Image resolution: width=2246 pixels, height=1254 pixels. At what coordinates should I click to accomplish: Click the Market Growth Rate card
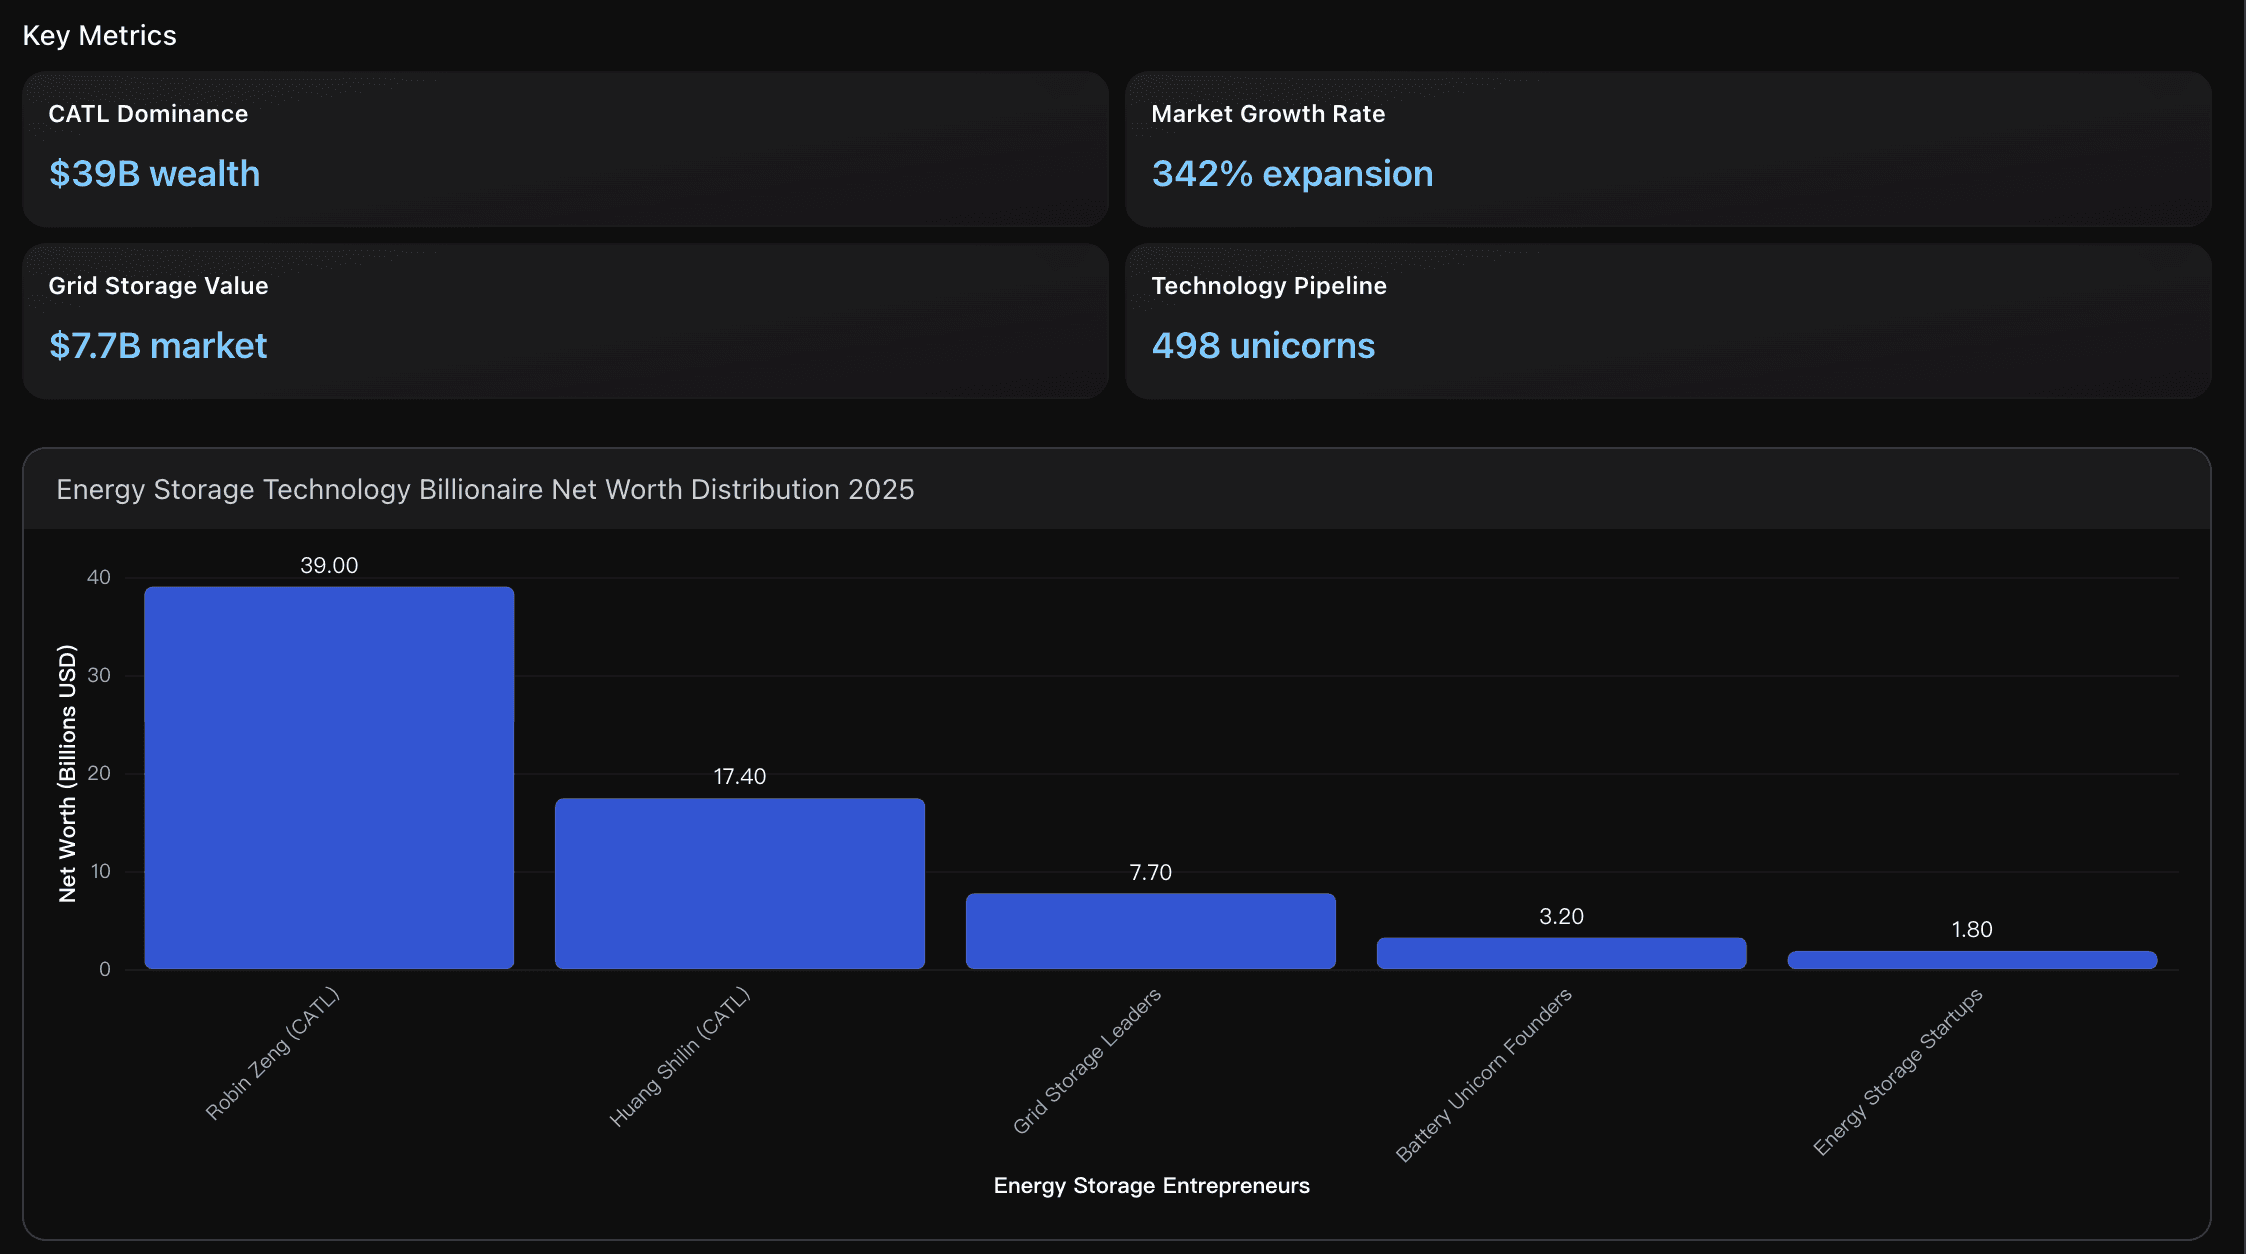click(x=1667, y=148)
